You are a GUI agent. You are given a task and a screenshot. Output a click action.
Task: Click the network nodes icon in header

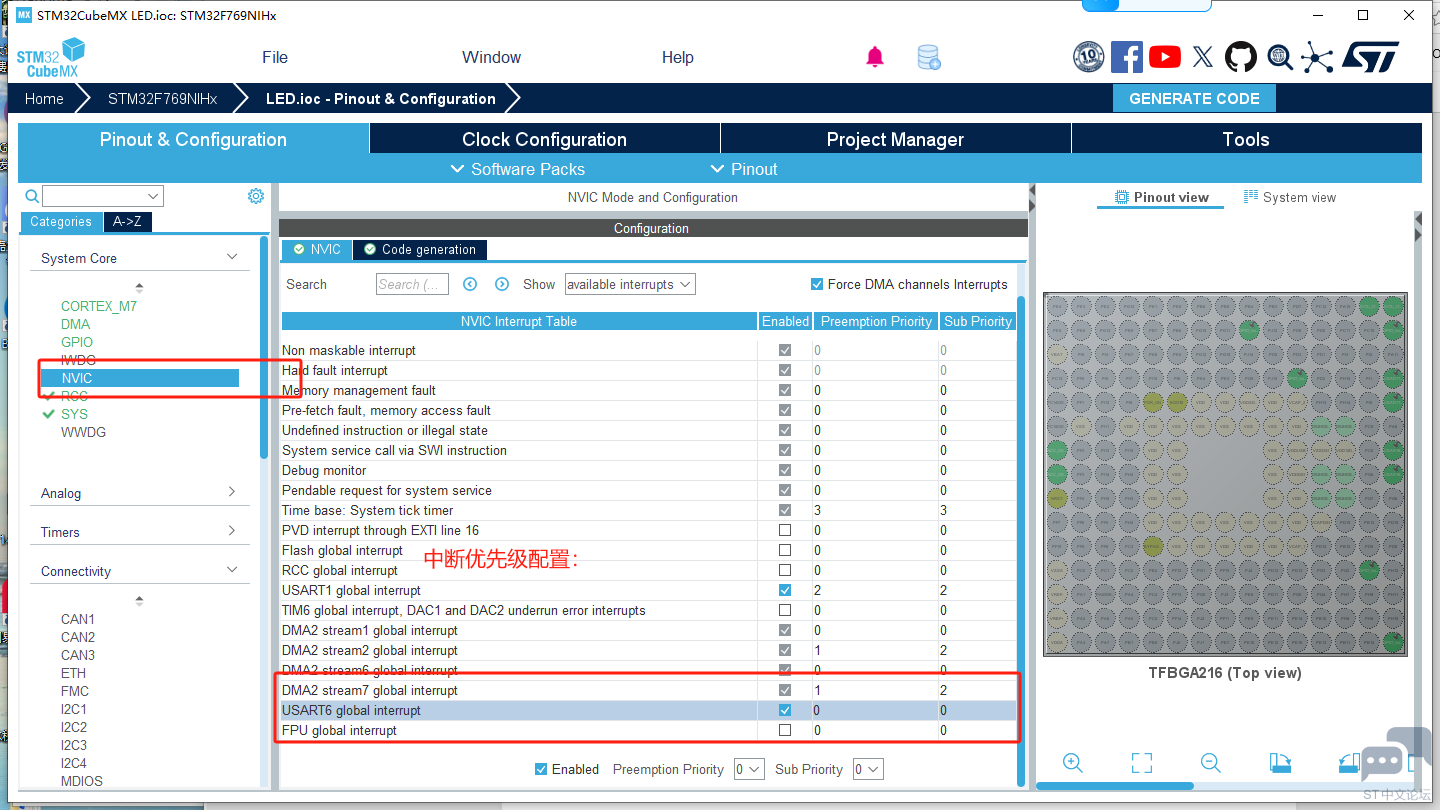tap(1317, 57)
